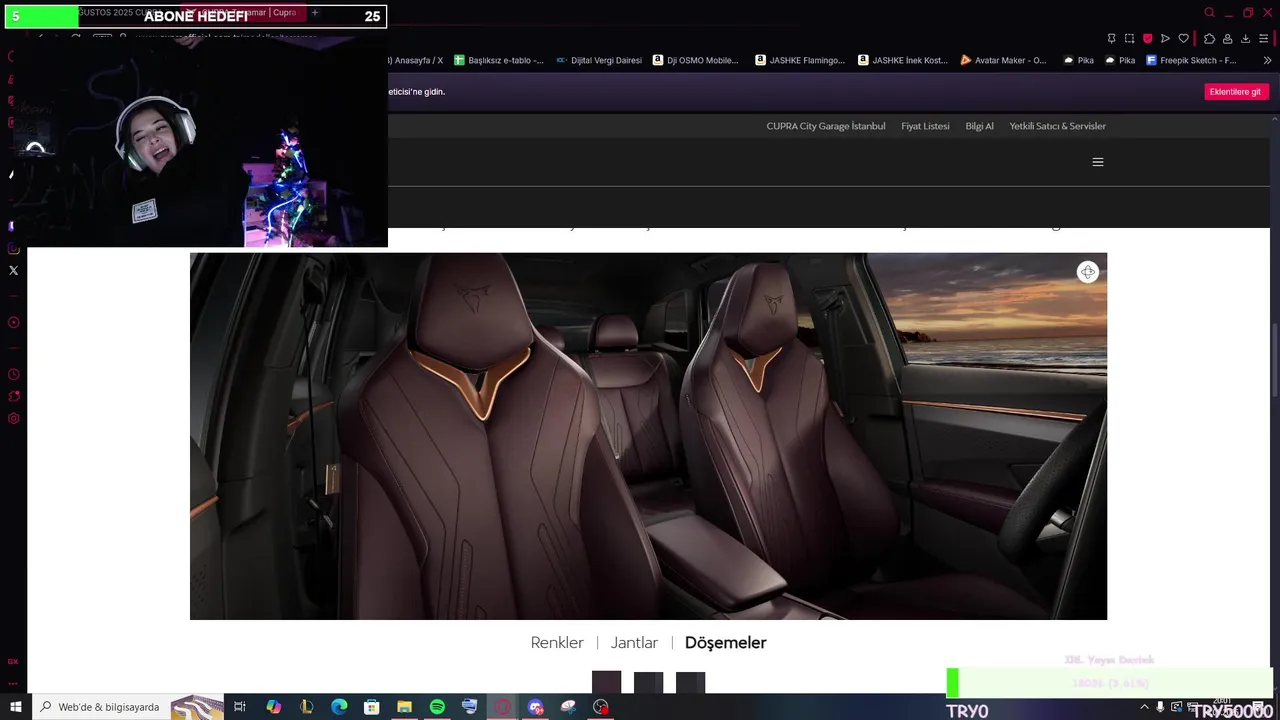Open the profile account icon
This screenshot has height=720, width=1280.
tap(1227, 39)
